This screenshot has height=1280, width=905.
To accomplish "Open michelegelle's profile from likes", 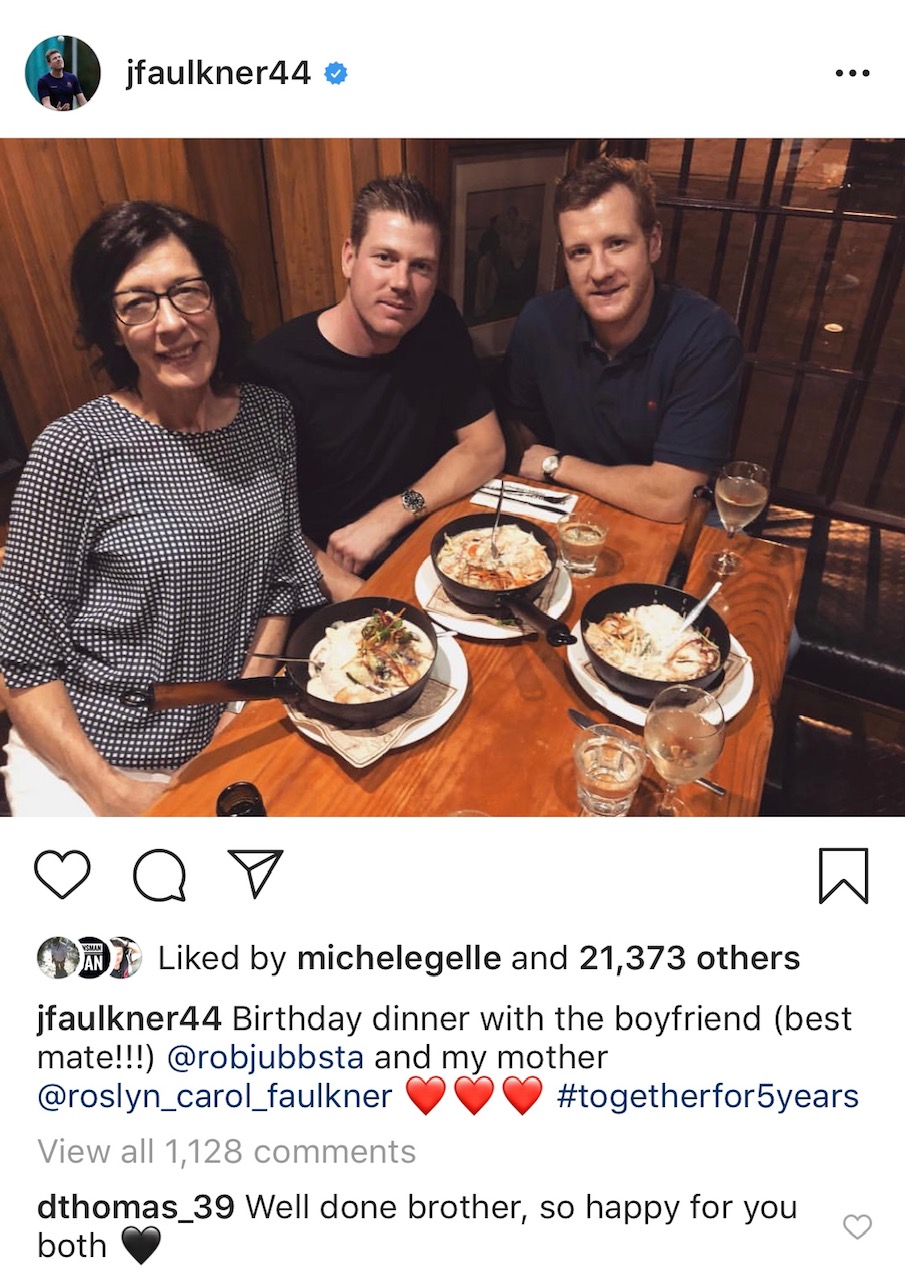I will (x=399, y=958).
